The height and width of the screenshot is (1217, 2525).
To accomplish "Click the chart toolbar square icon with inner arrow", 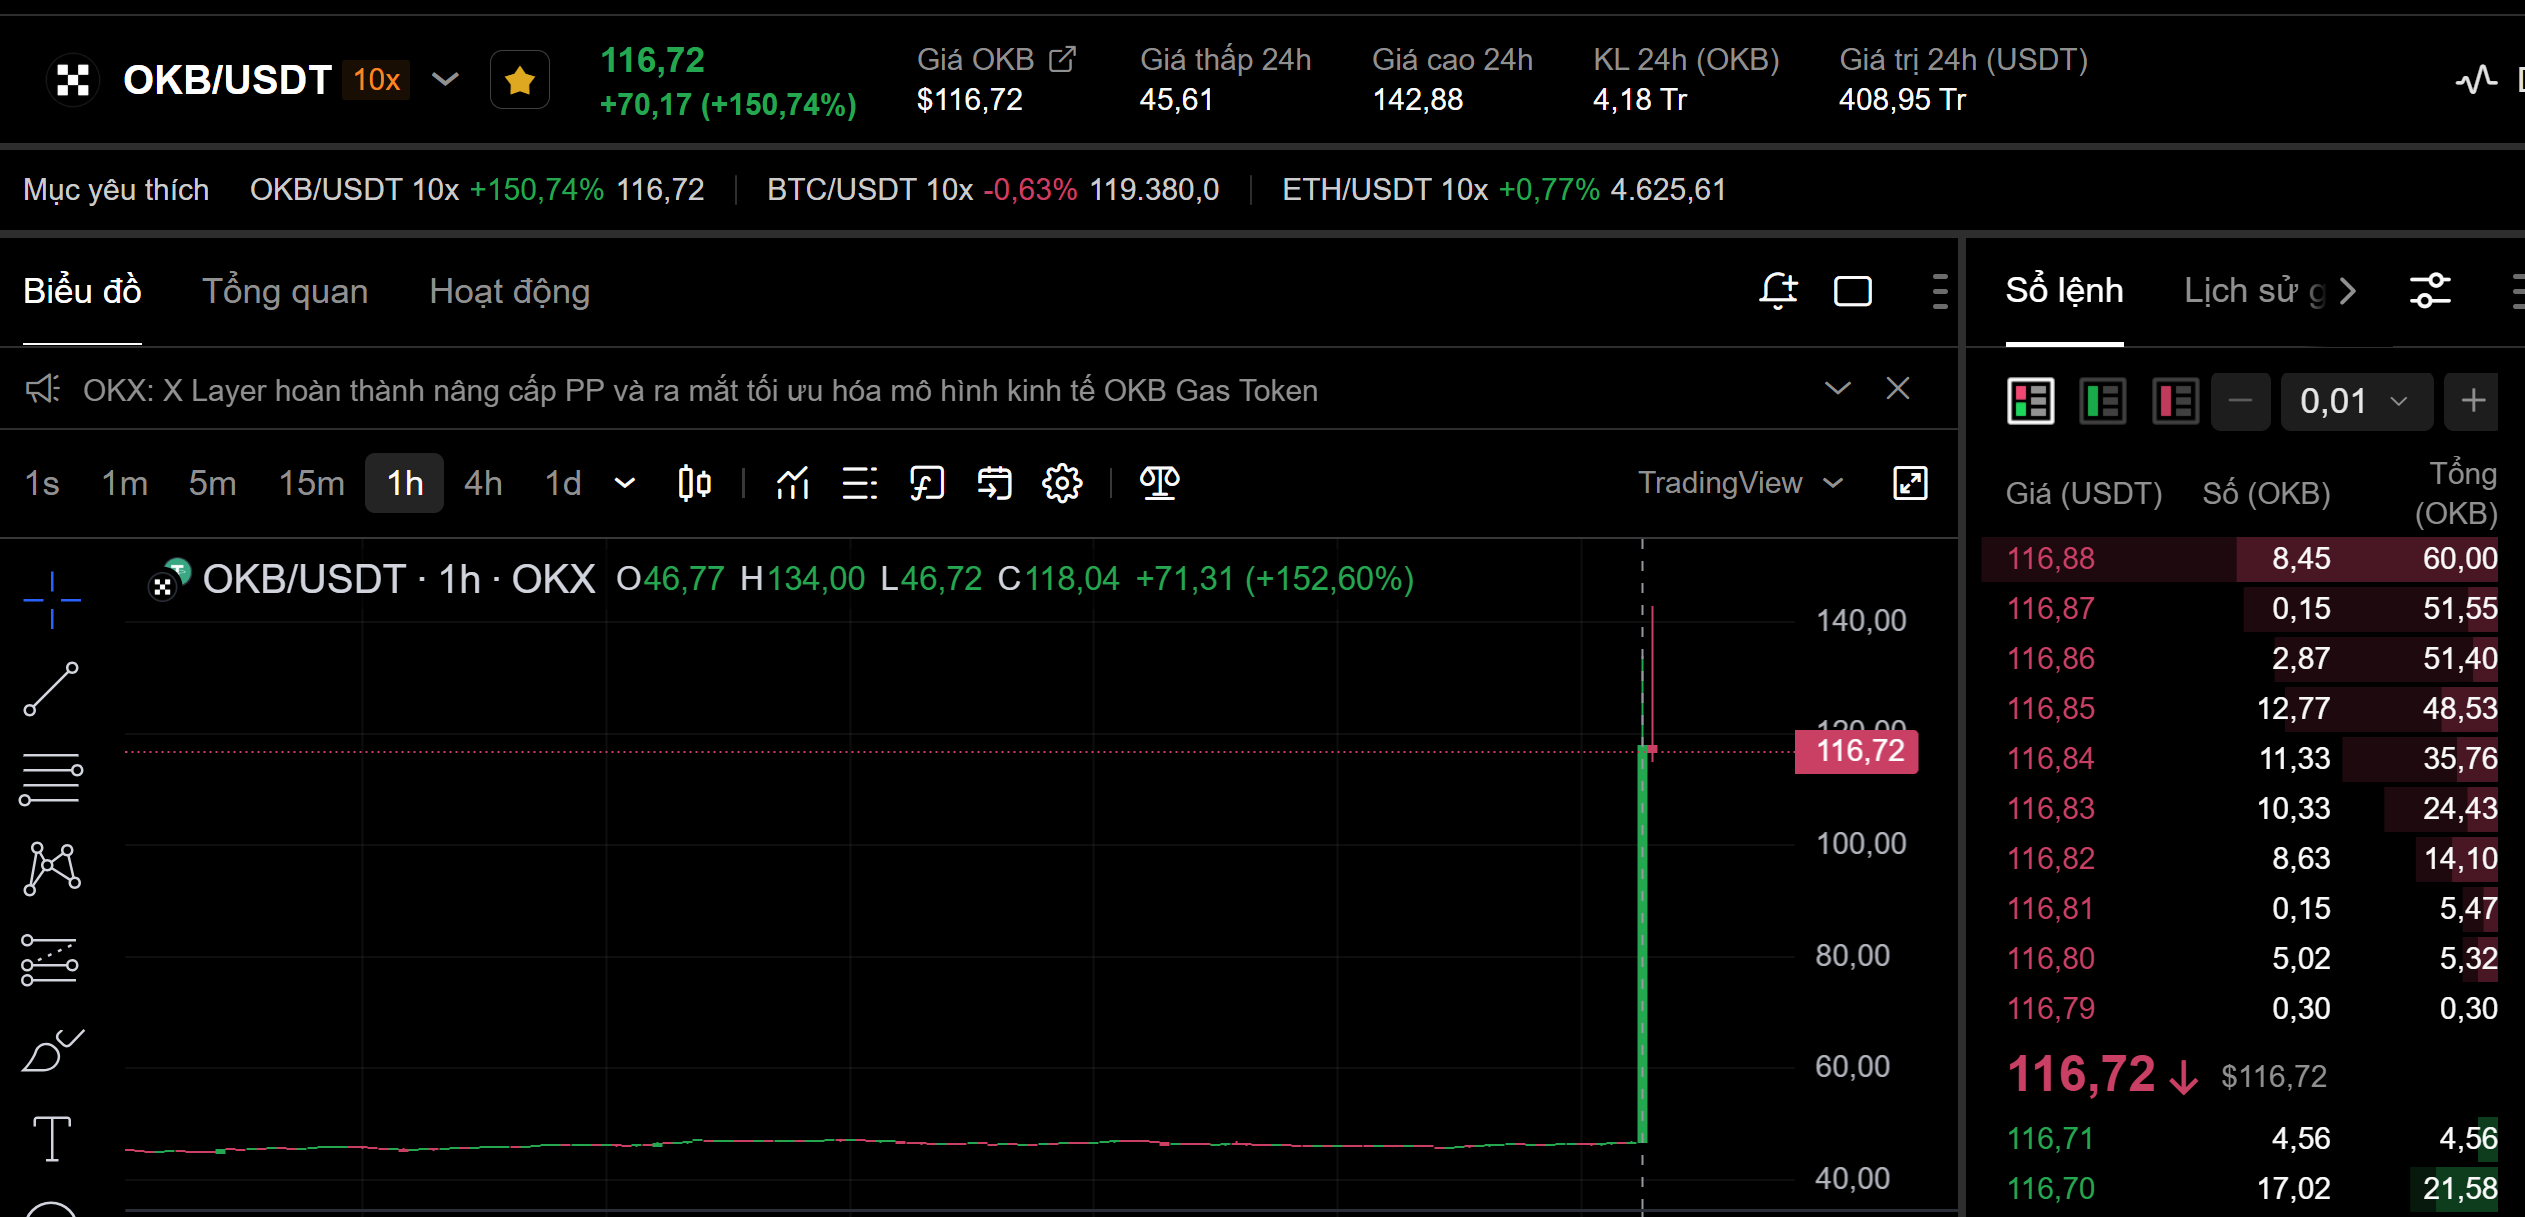I will tap(927, 483).
